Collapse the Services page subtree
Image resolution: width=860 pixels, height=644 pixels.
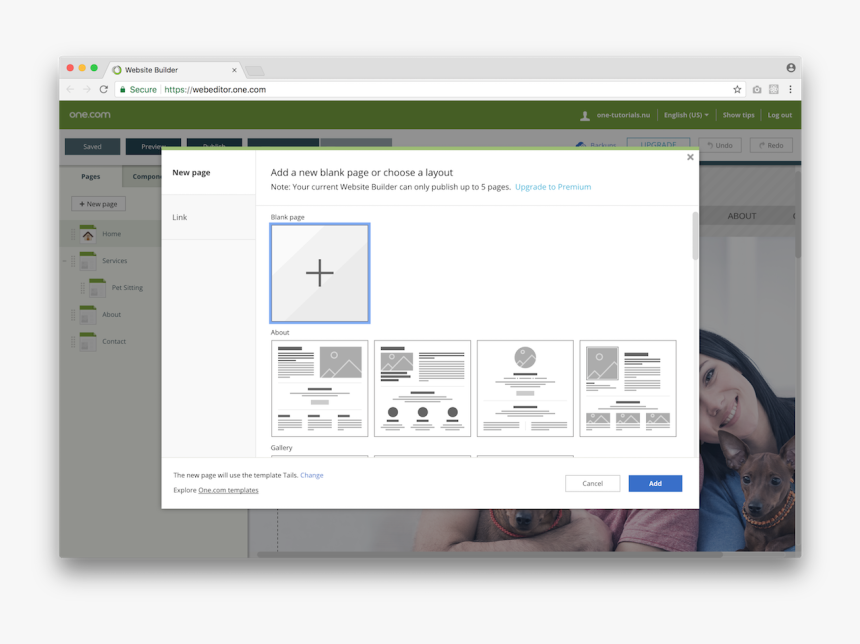pyautogui.click(x=65, y=261)
